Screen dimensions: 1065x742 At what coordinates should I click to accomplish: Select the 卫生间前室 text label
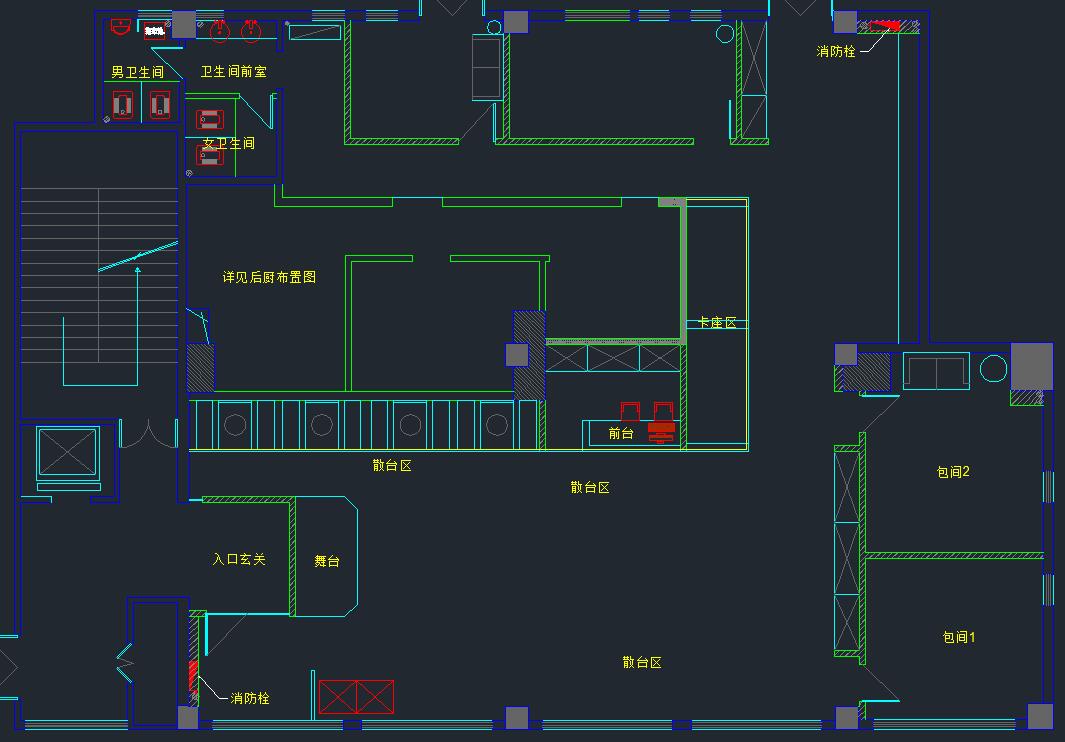[233, 72]
